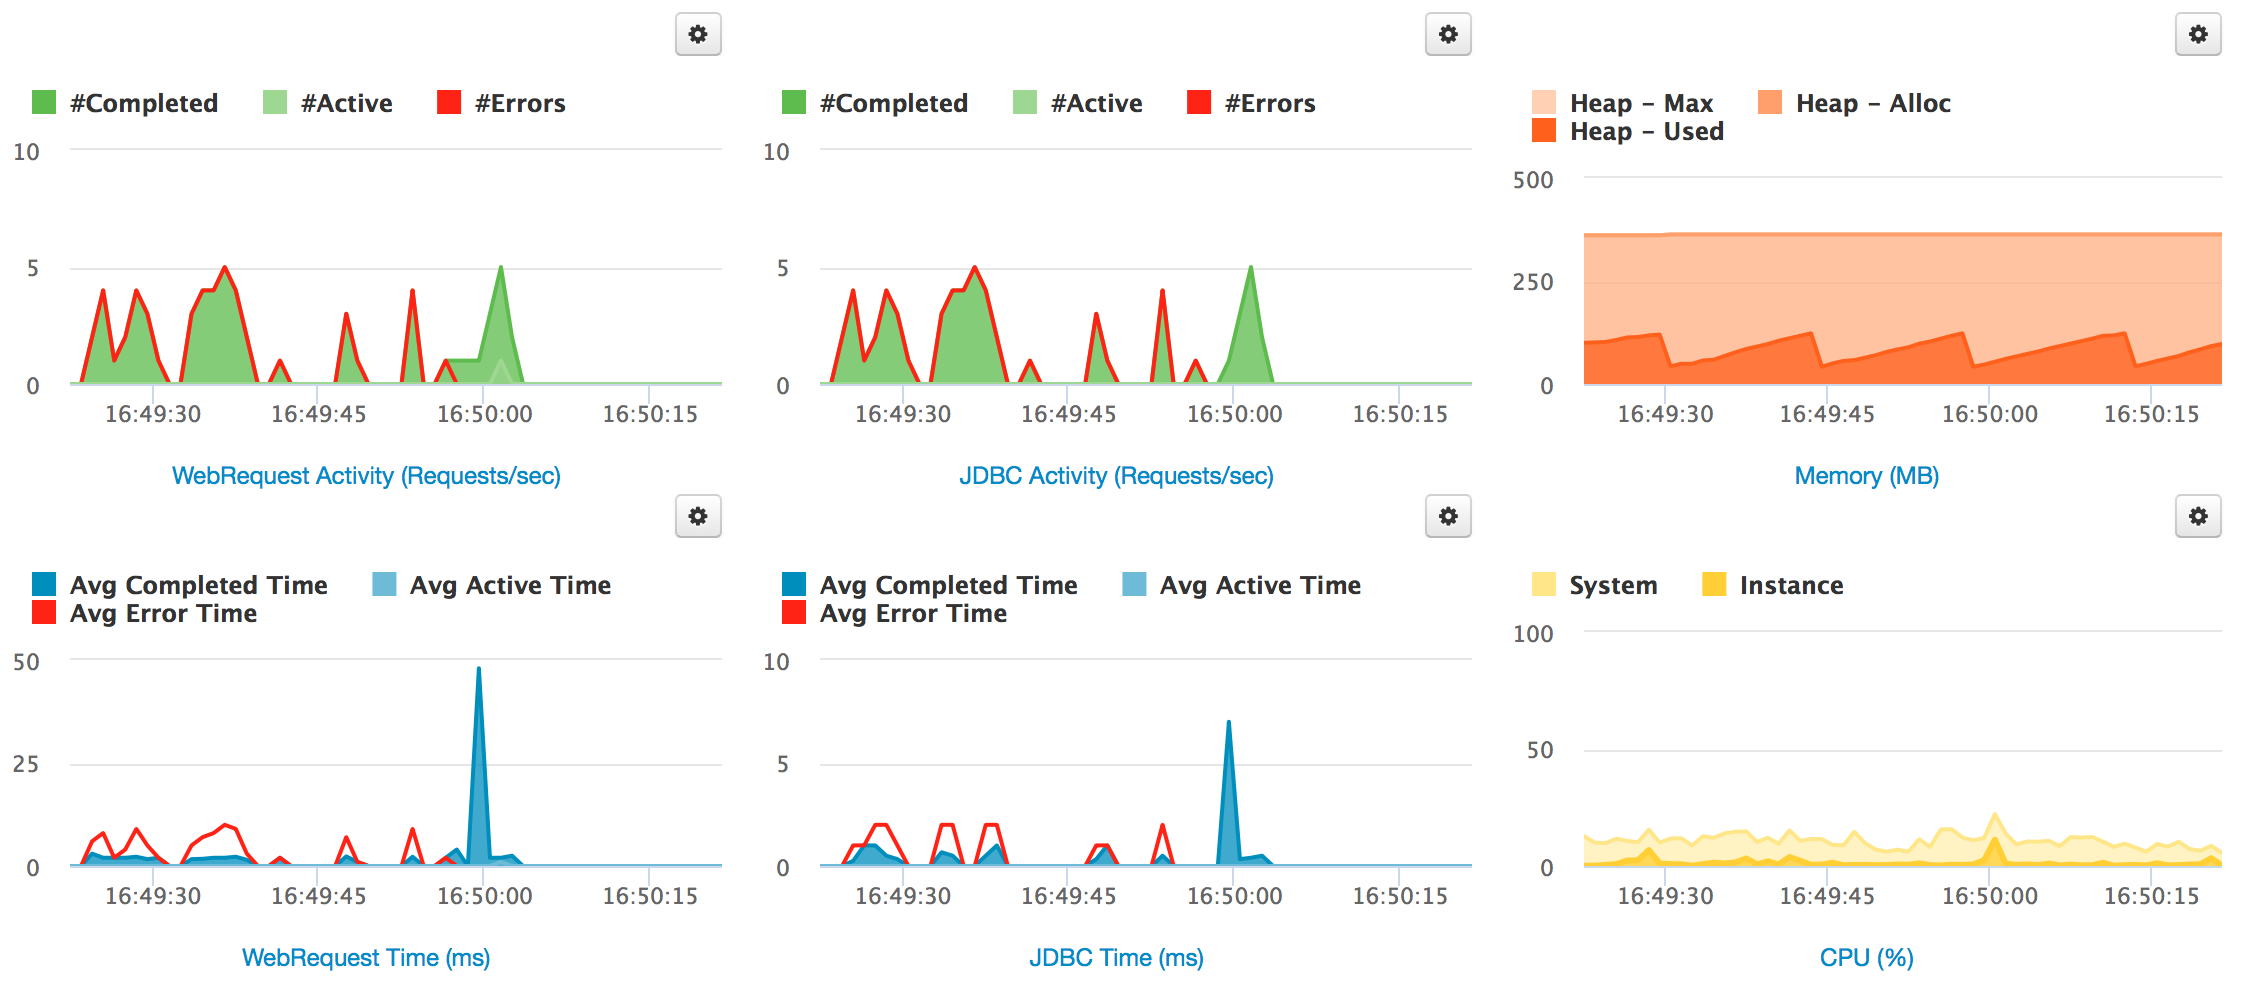Click the Heap – Max color swatch

pos(1543,103)
